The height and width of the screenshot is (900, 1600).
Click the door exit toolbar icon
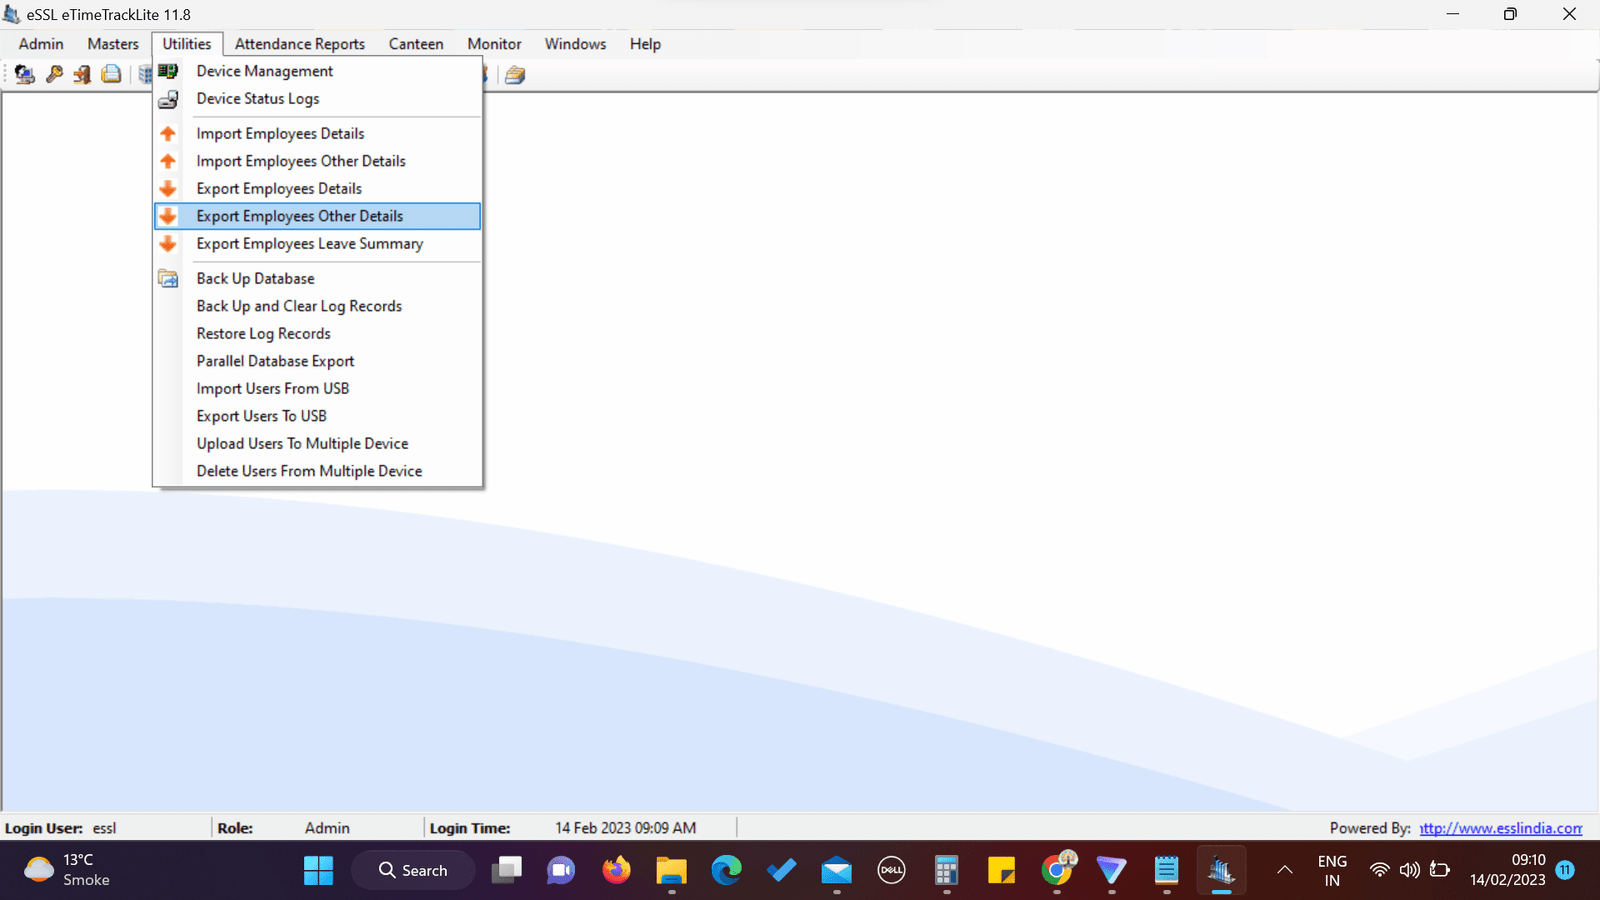click(82, 74)
